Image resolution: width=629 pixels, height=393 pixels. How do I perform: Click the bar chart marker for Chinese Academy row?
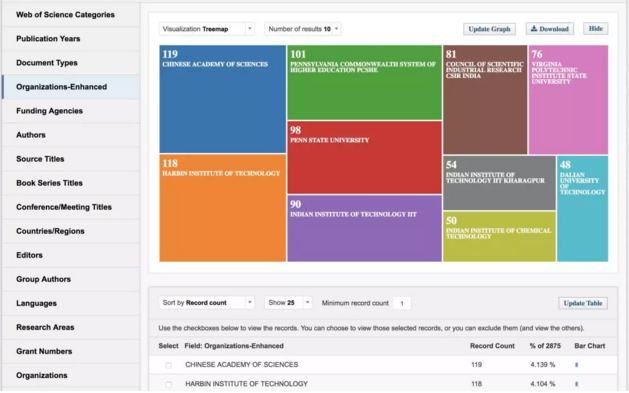[576, 365]
